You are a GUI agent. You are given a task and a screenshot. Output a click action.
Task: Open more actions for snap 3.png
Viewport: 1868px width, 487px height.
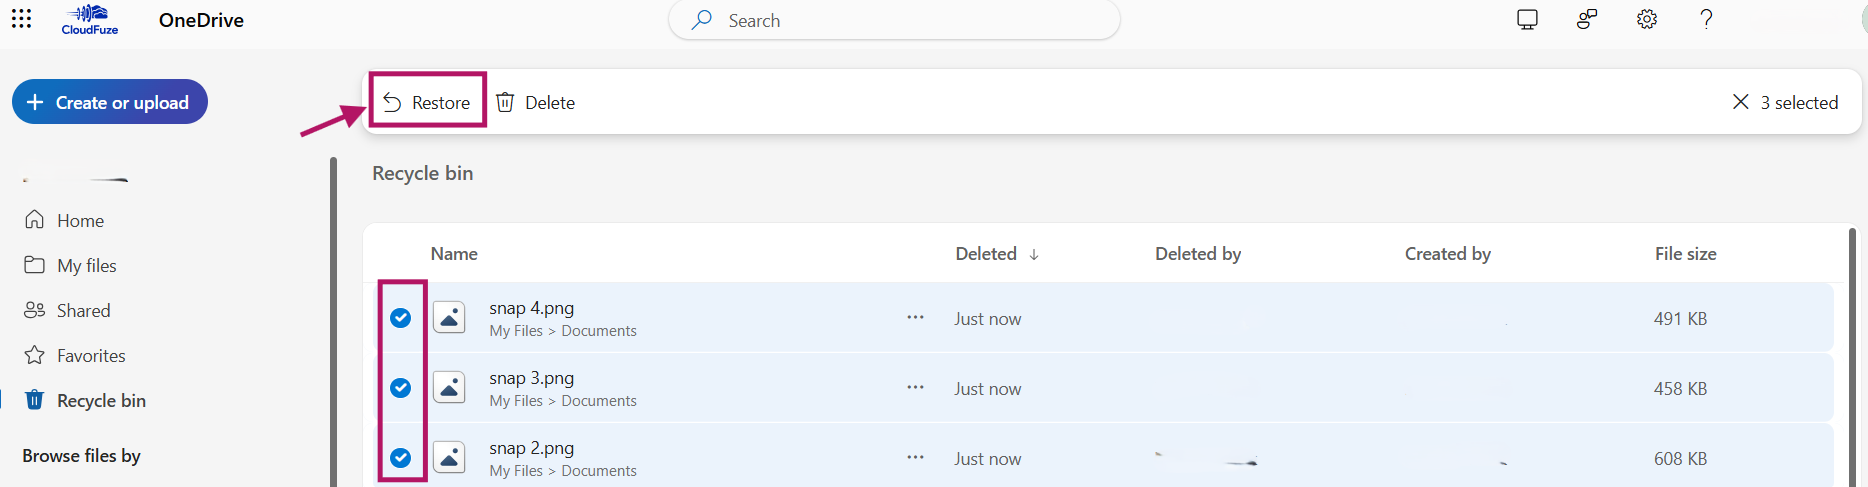(x=915, y=387)
